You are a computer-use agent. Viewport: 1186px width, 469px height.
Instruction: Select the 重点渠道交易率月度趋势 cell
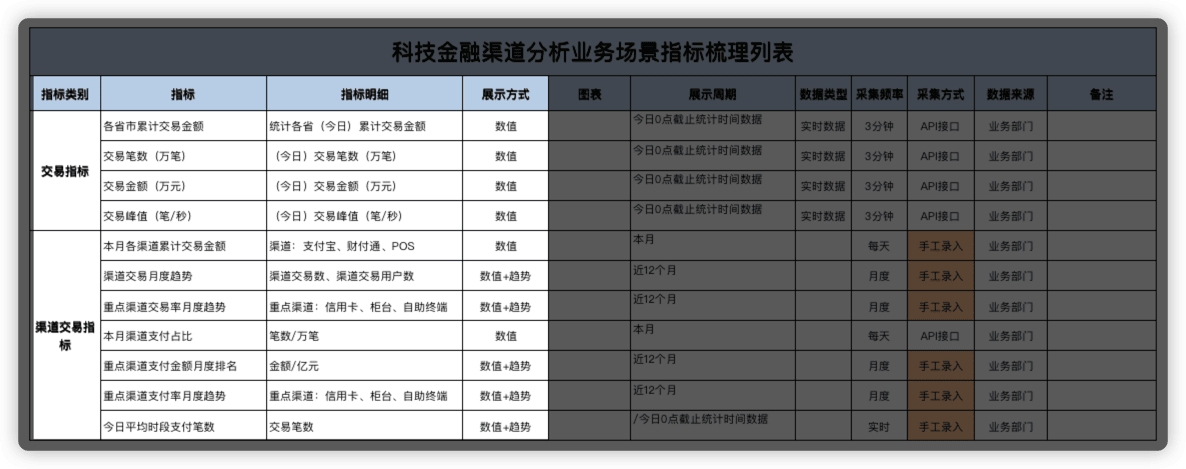(183, 306)
